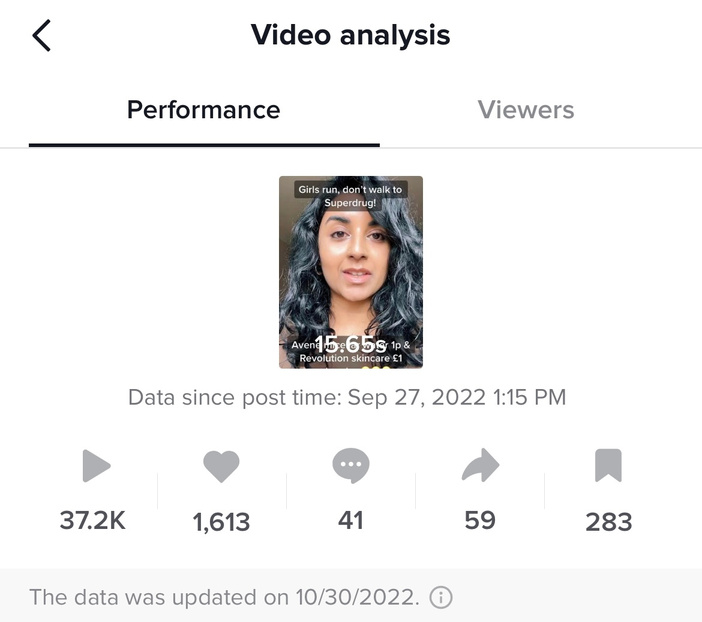Tap the info icon beside update date

pos(440,598)
